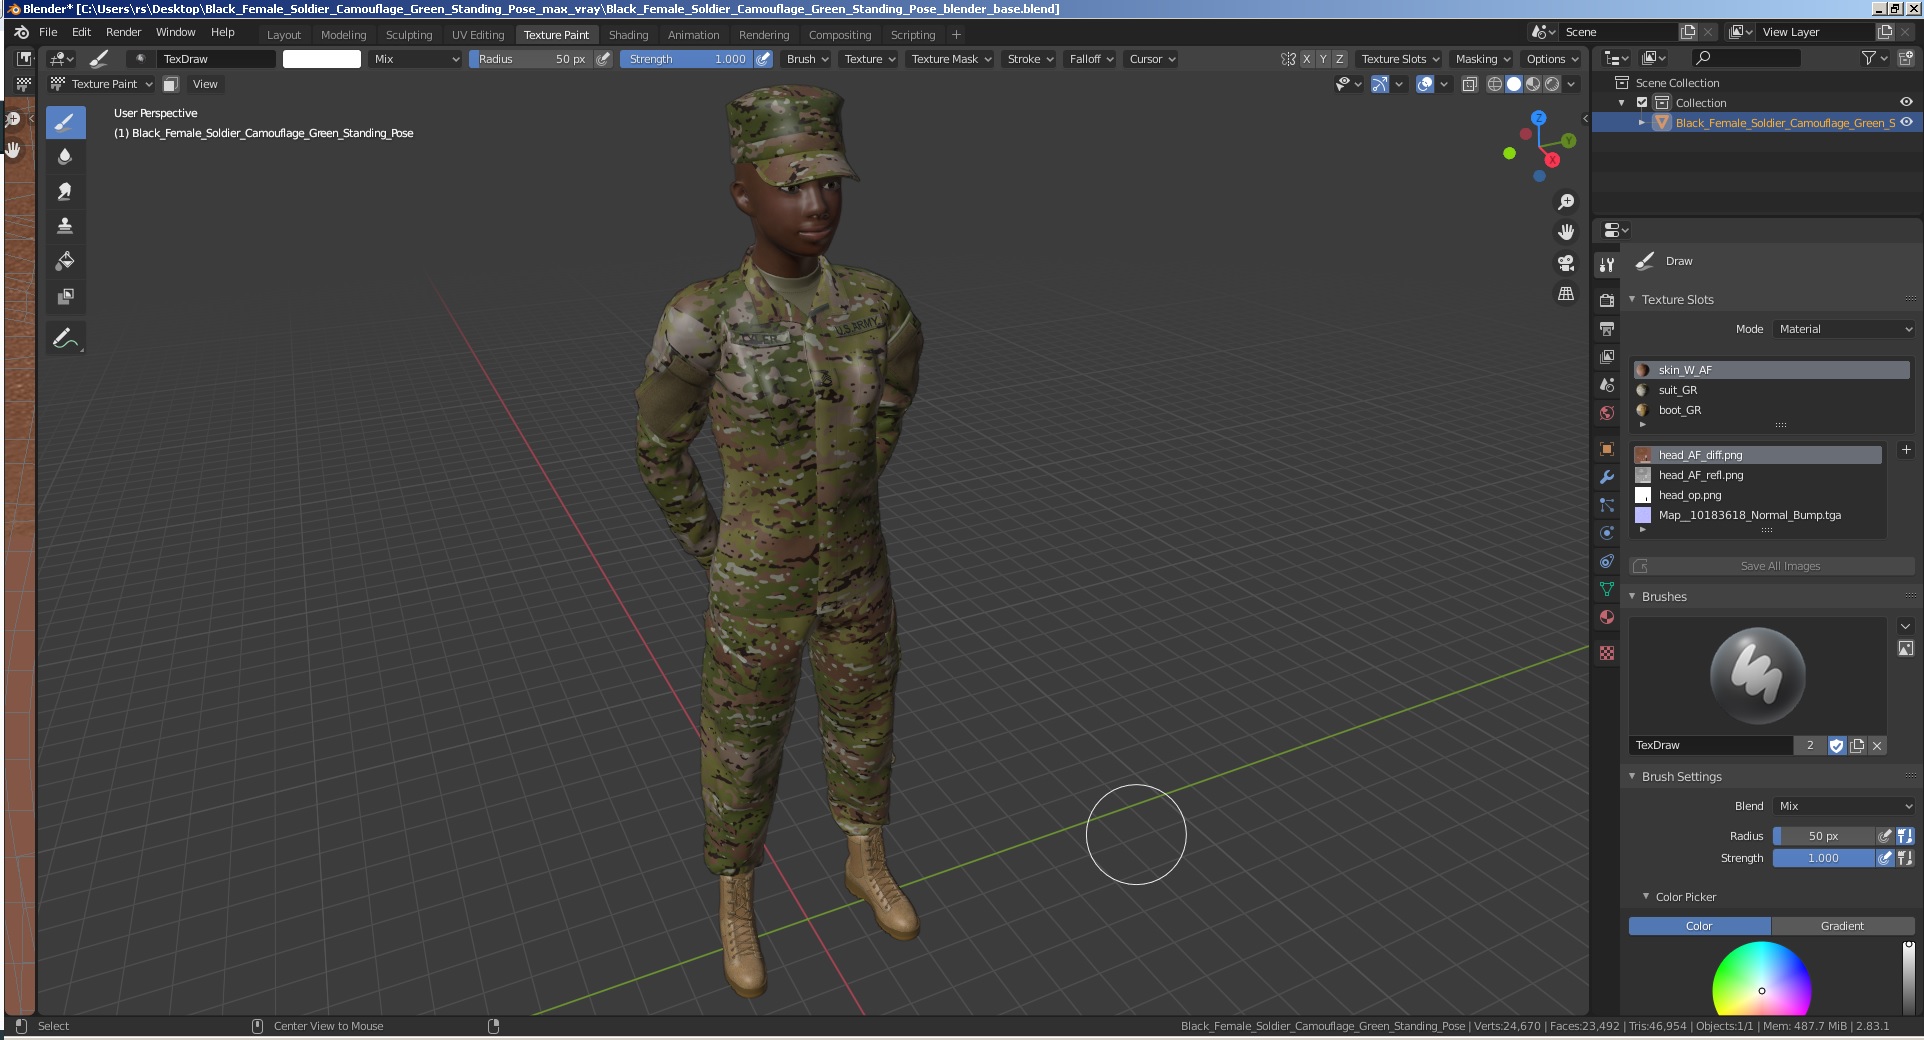Open Object properties tab
1924x1040 pixels.
(1607, 449)
